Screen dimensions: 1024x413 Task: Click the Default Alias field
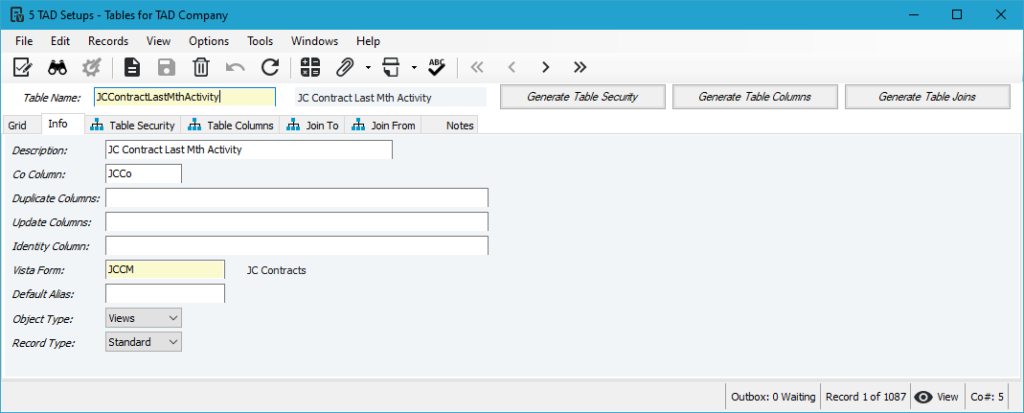click(165, 293)
